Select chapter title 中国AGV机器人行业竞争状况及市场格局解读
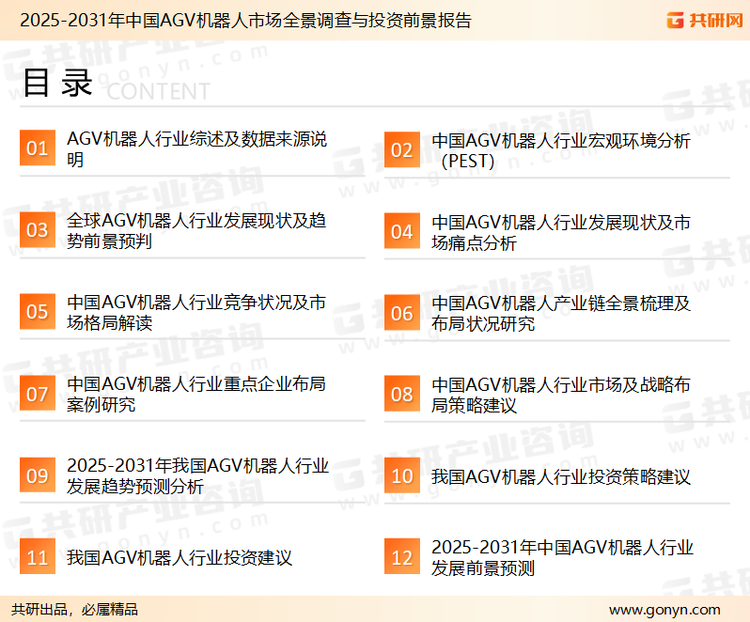Image resolution: width=750 pixels, height=622 pixels. pos(197,312)
